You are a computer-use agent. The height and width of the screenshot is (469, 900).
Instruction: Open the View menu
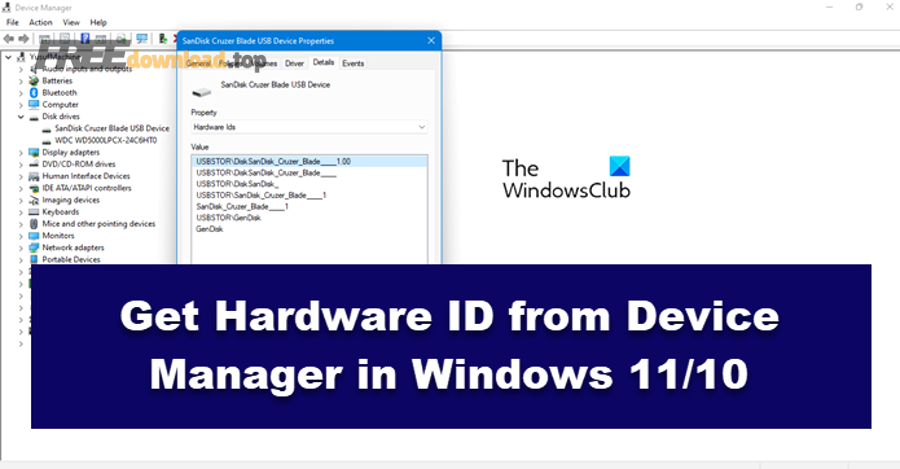[71, 22]
